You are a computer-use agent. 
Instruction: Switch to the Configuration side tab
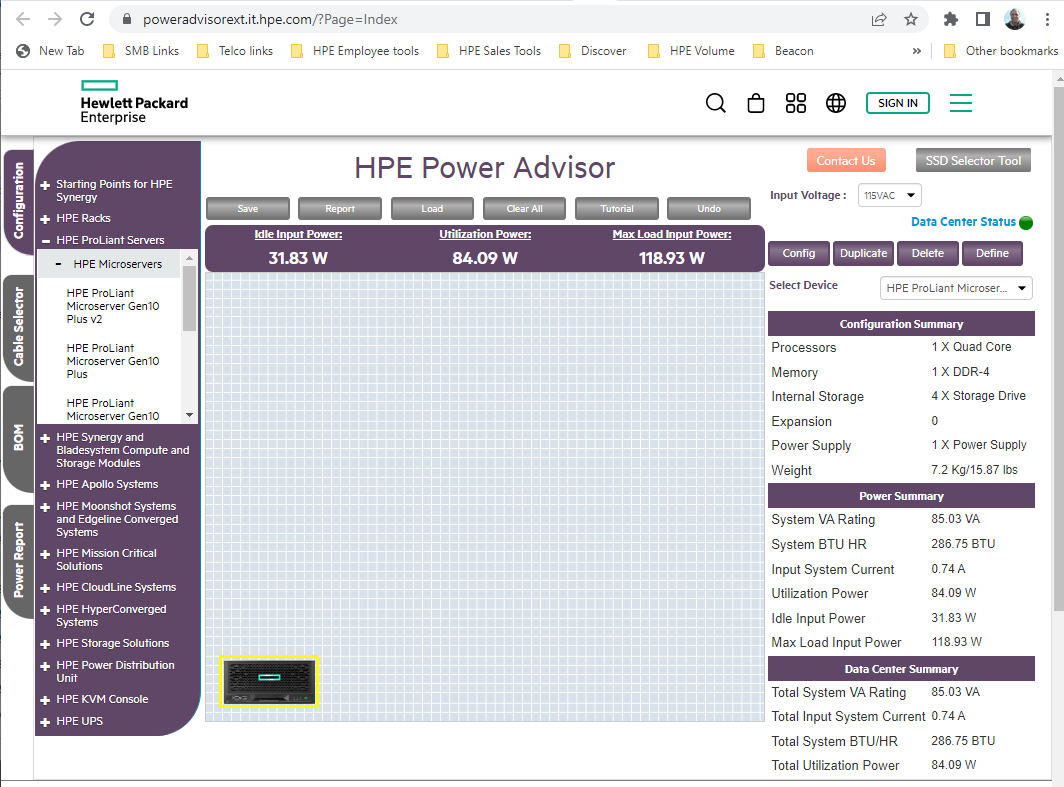(x=18, y=201)
